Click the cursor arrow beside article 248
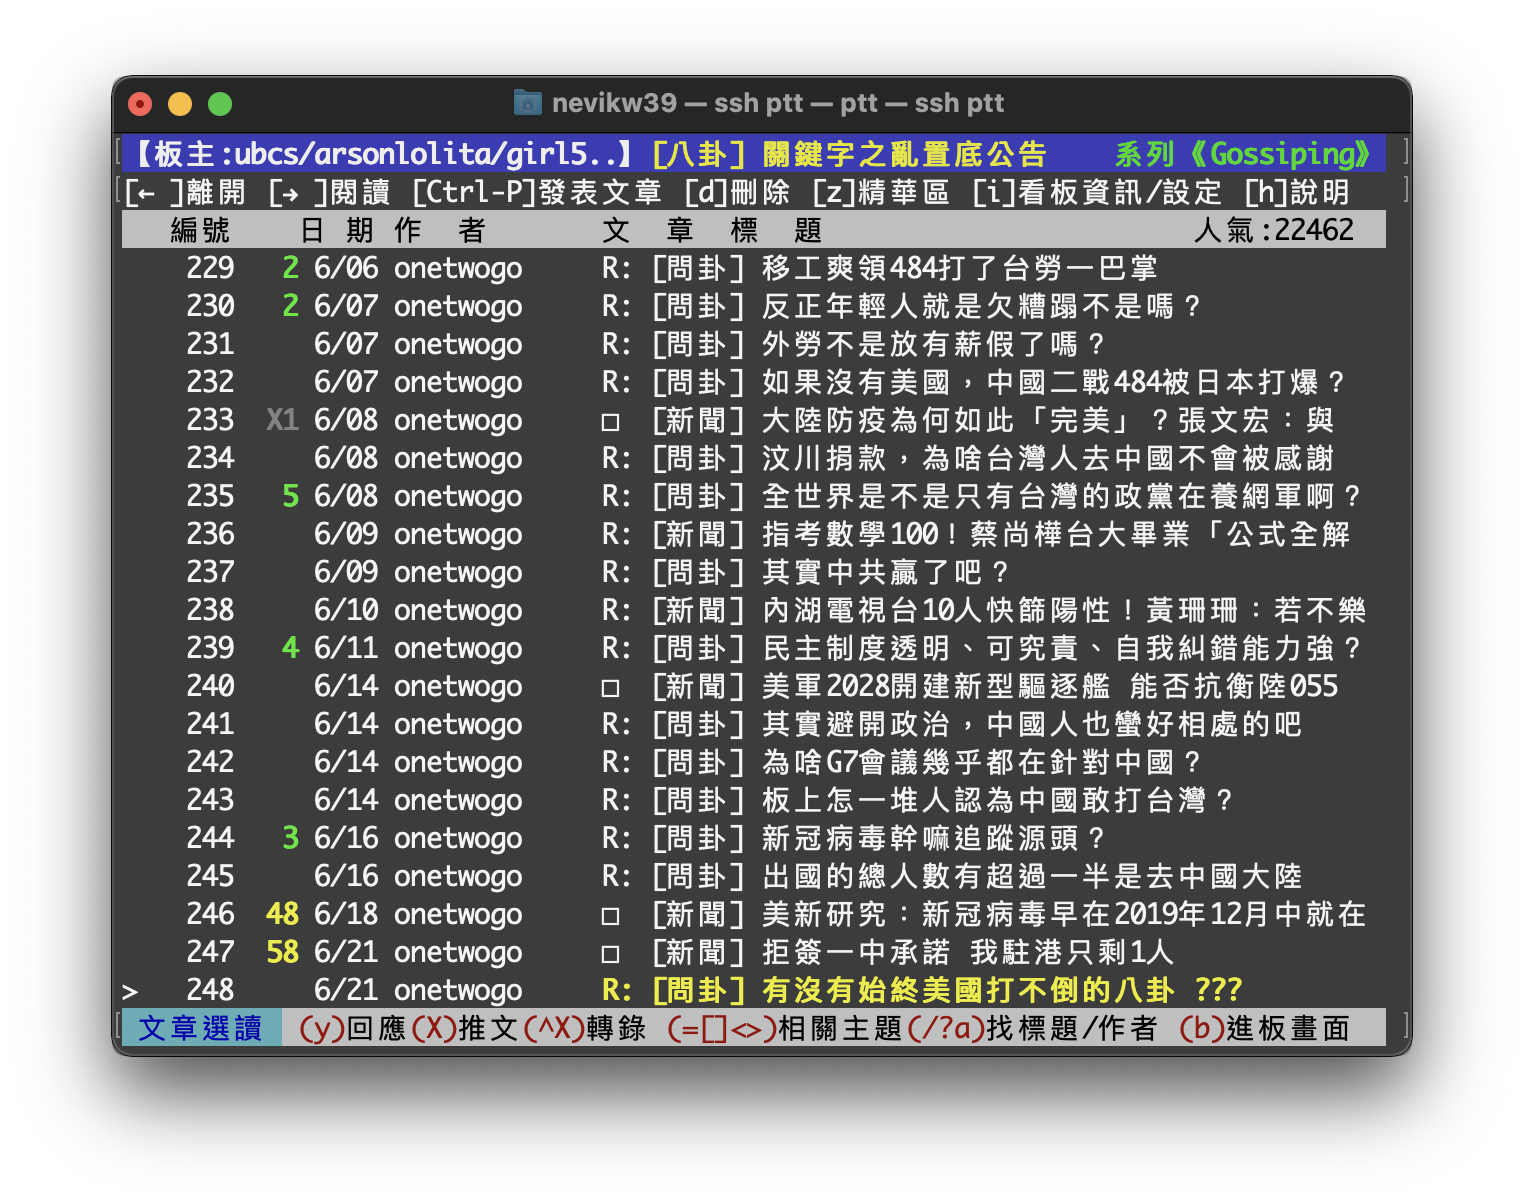 (x=130, y=991)
